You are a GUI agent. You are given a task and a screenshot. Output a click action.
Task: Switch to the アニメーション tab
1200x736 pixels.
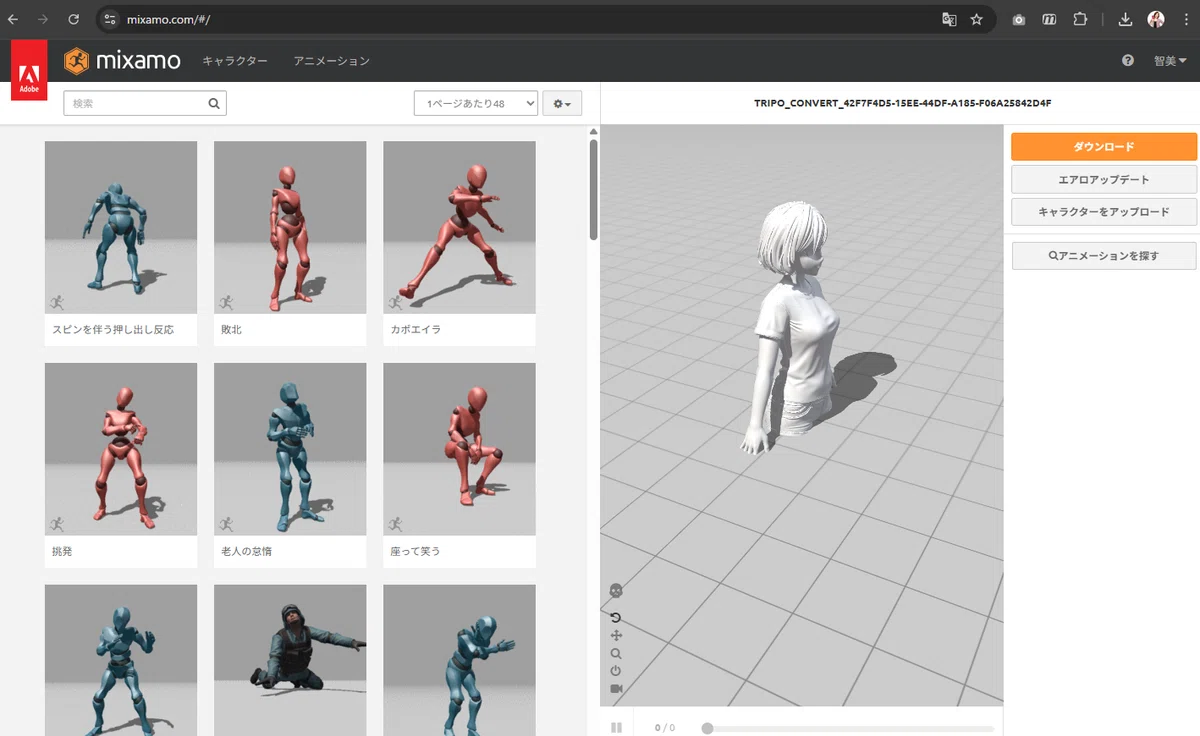coord(331,61)
